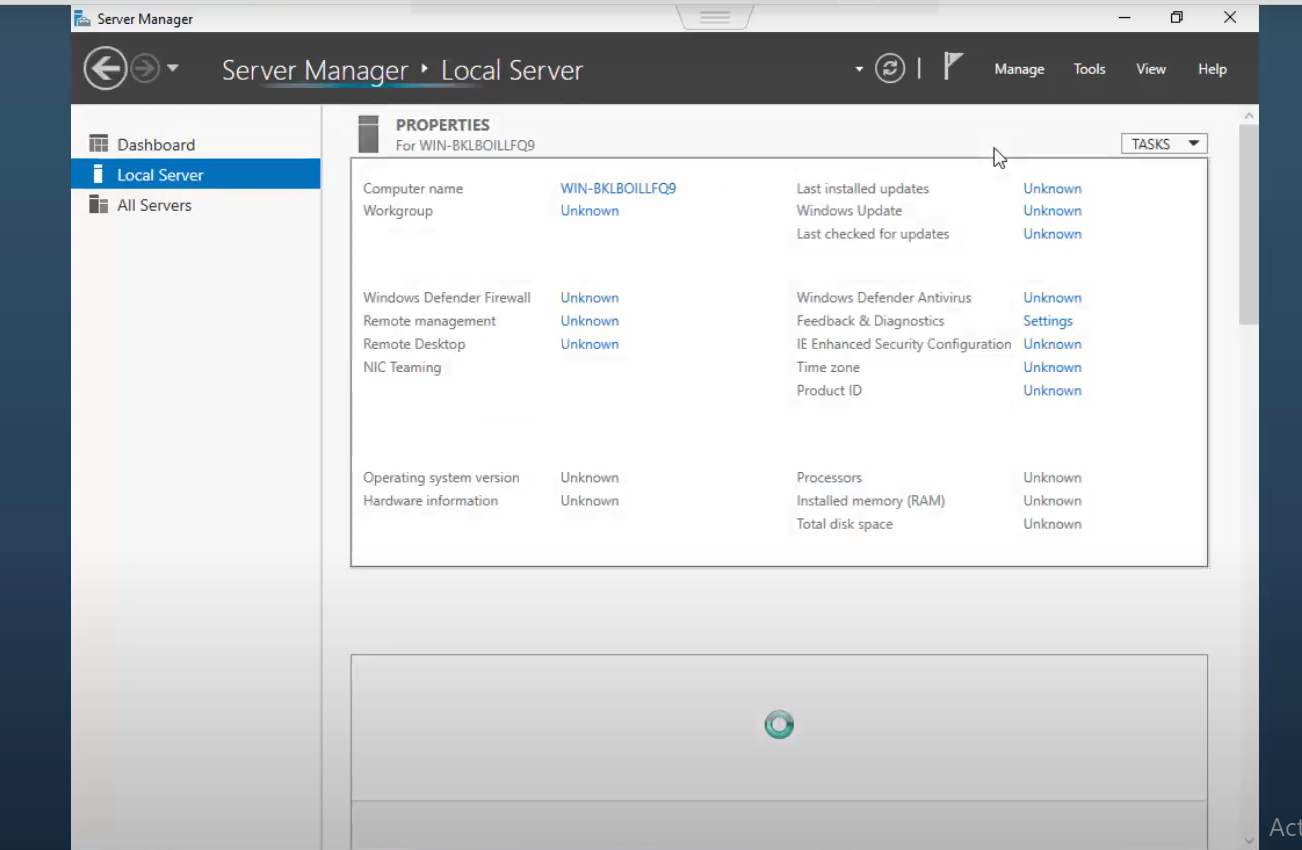Viewport: 1302px width, 850px height.
Task: Open navigation history dropdown arrow
Action: coord(172,69)
